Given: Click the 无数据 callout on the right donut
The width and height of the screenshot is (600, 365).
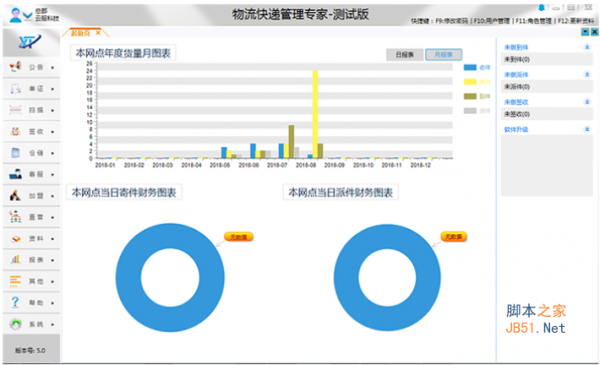Looking at the screenshot, I should click(x=454, y=237).
